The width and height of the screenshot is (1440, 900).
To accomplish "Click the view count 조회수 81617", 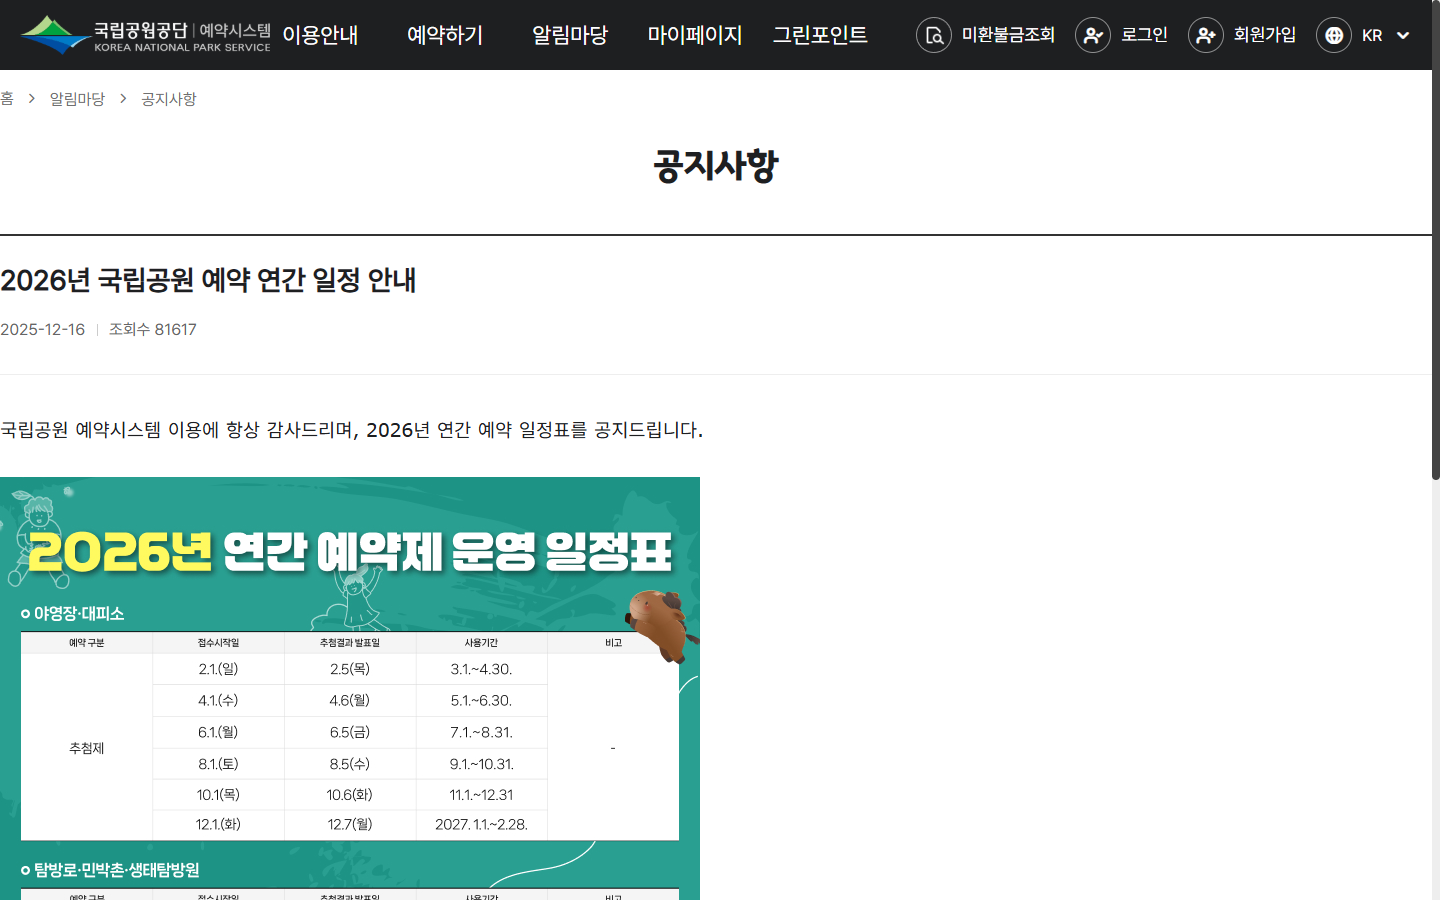I will click(153, 329).
